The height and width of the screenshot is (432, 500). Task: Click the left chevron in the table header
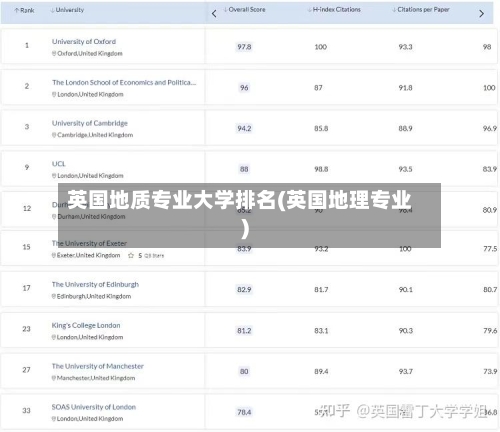214,14
